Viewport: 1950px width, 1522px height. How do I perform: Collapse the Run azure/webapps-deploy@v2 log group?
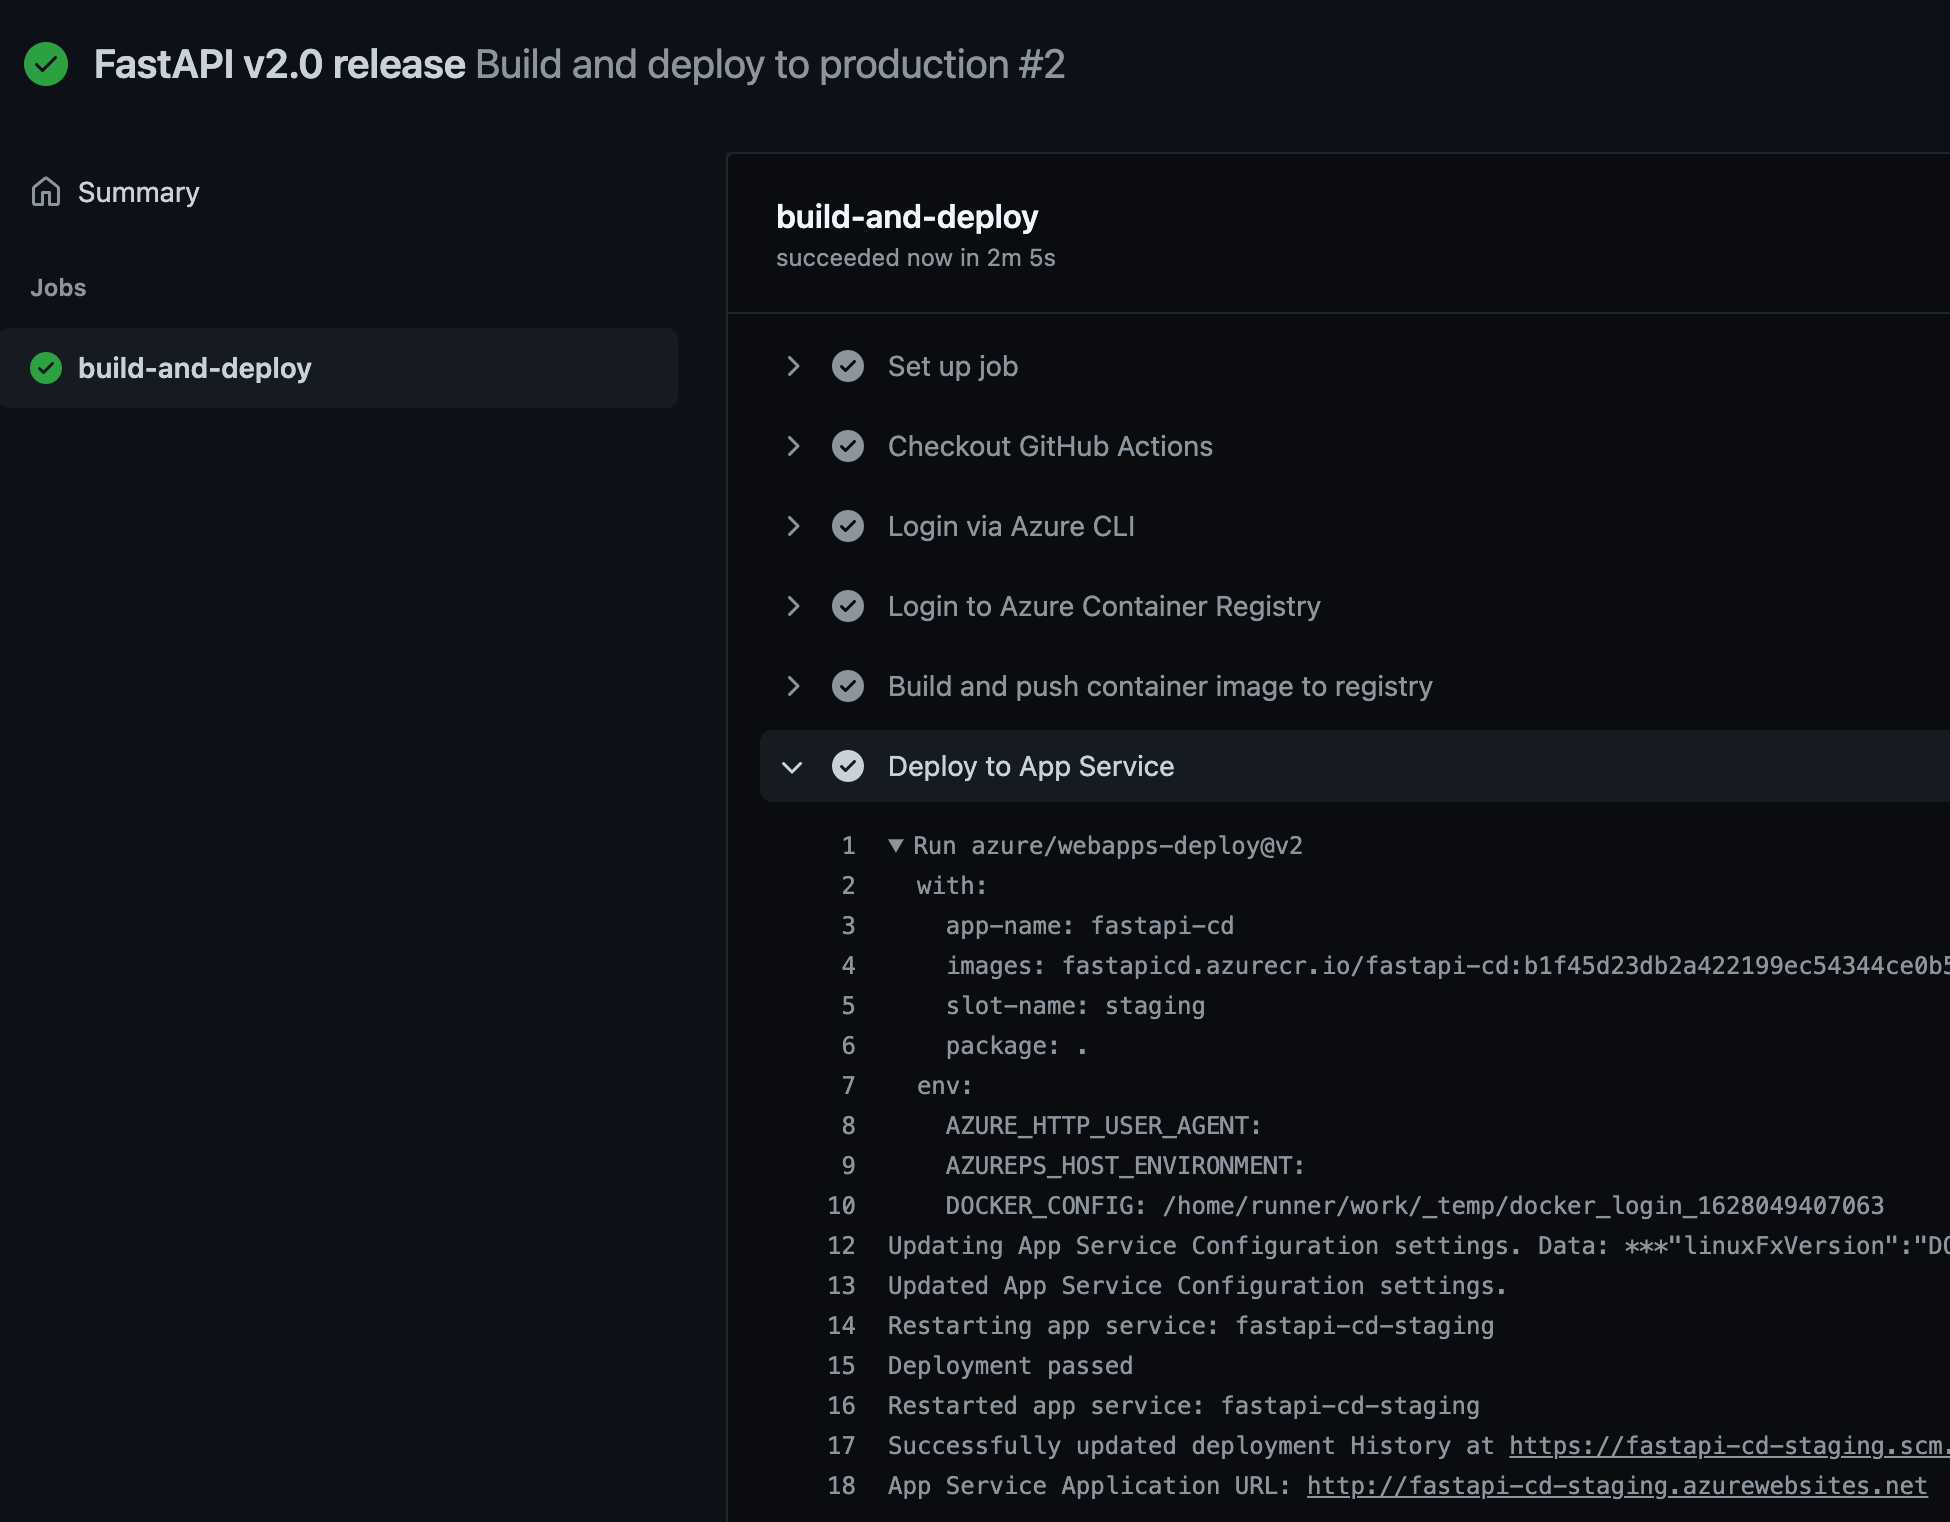pyautogui.click(x=896, y=846)
